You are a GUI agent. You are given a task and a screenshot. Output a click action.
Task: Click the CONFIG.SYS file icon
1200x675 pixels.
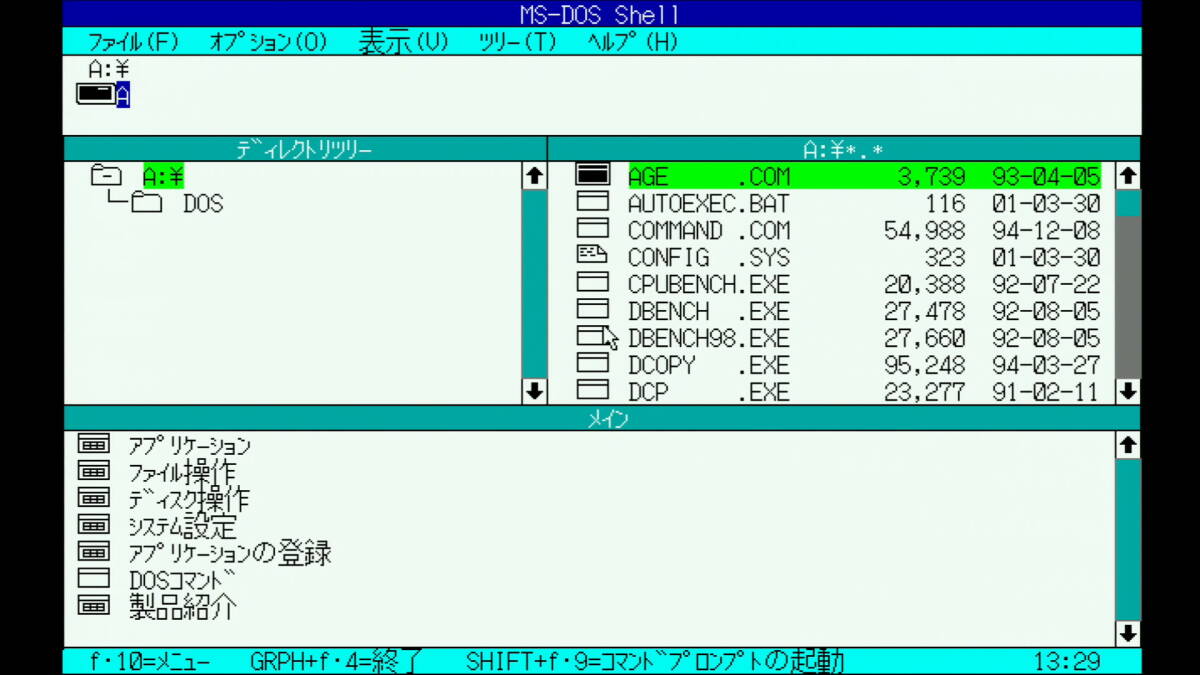pos(593,256)
